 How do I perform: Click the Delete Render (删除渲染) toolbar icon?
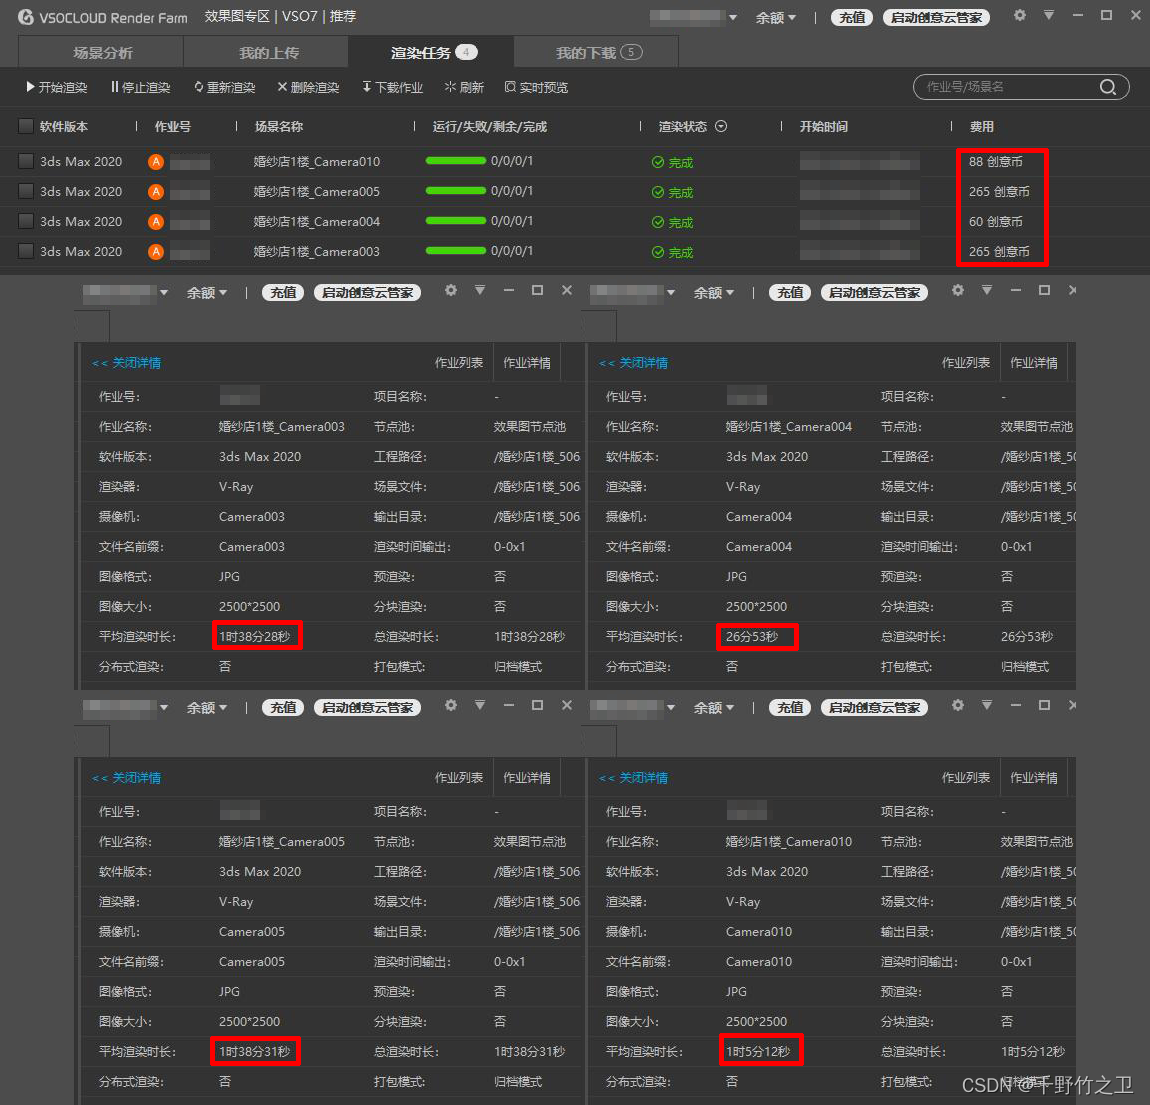click(x=282, y=88)
